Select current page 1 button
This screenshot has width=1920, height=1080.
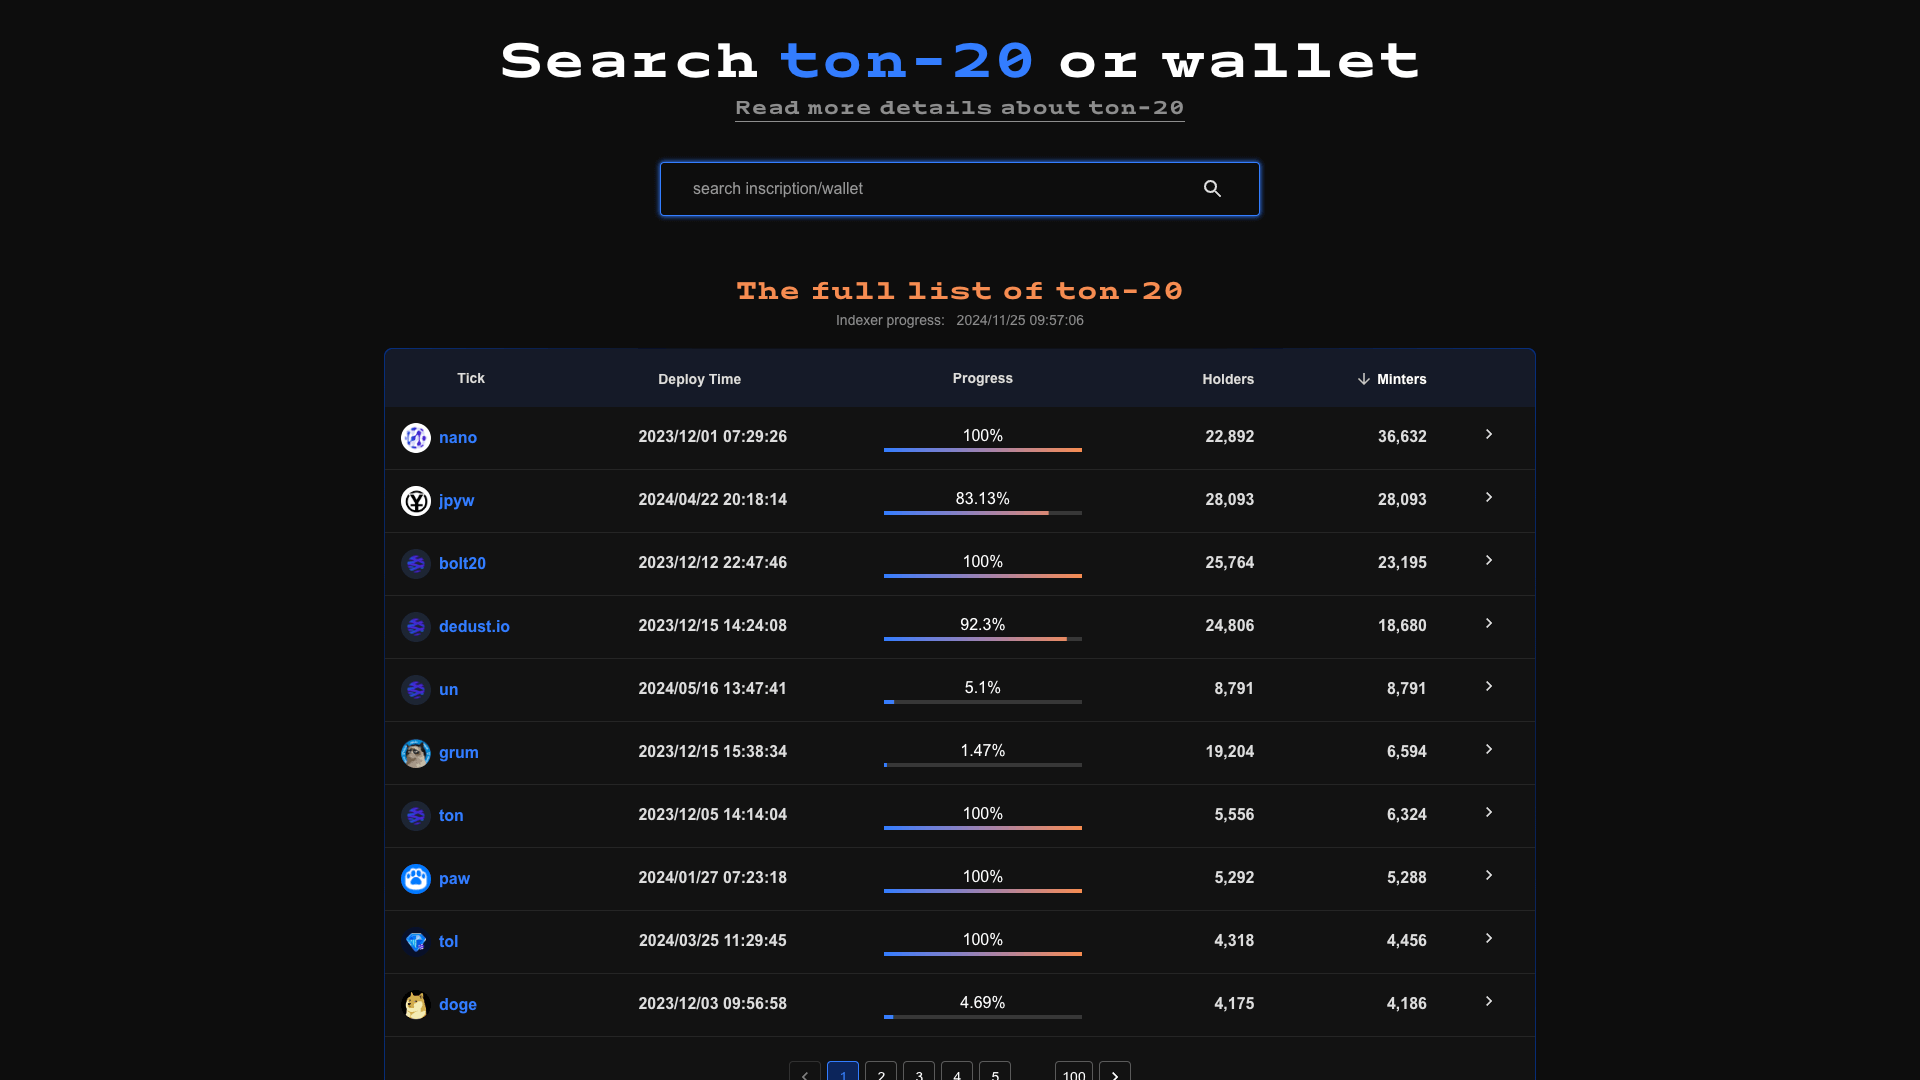point(843,1072)
